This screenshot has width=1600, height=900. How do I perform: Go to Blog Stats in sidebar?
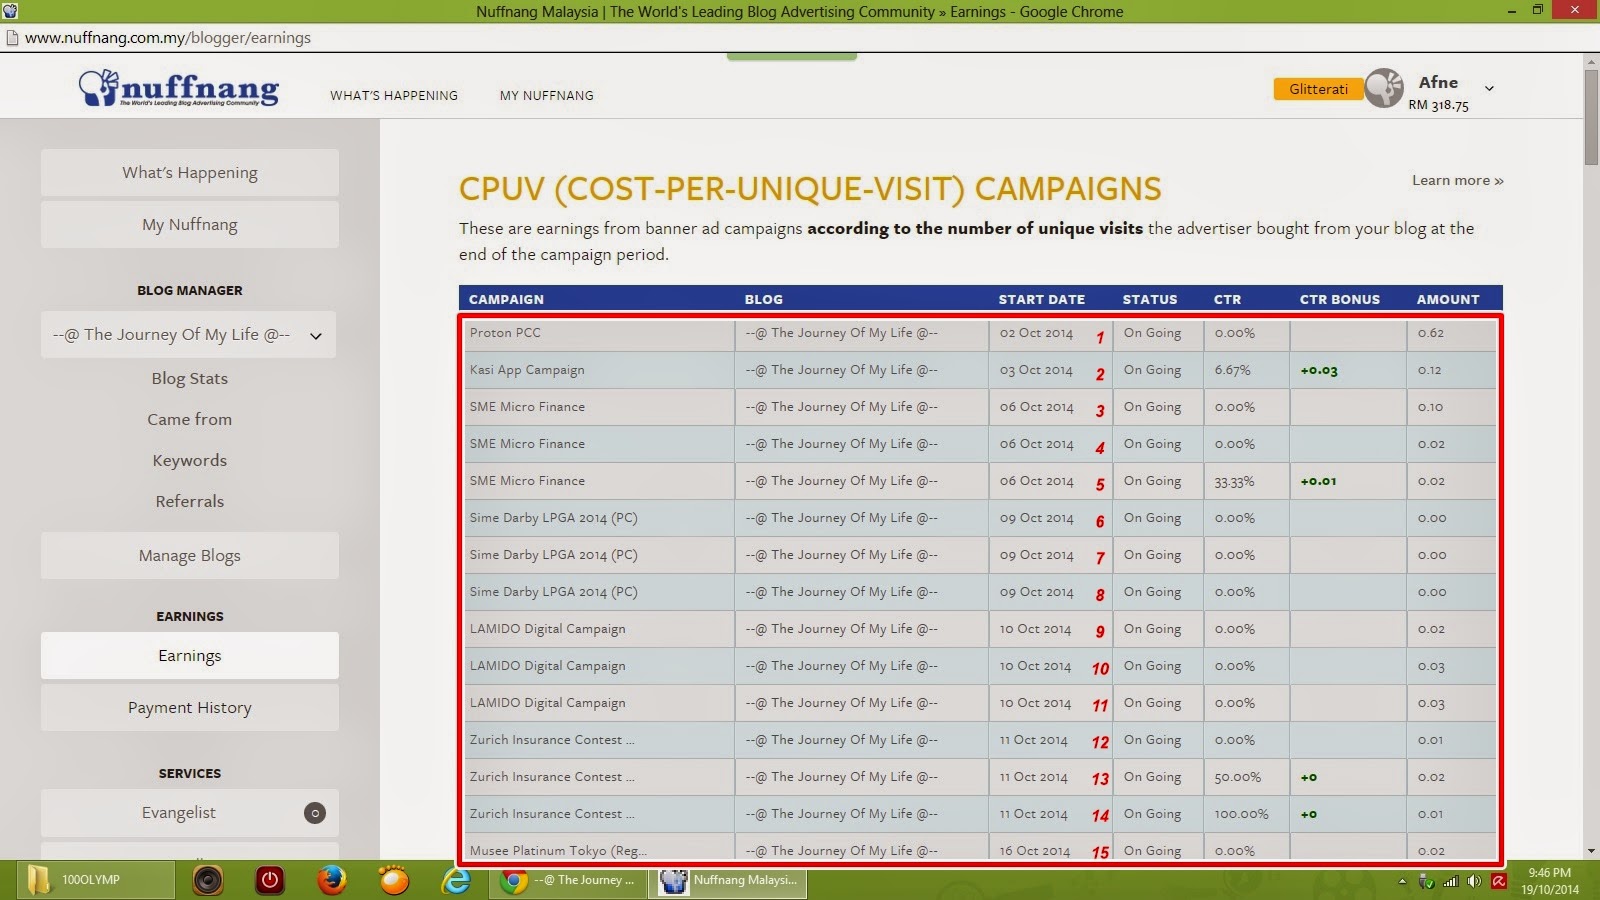coord(190,378)
